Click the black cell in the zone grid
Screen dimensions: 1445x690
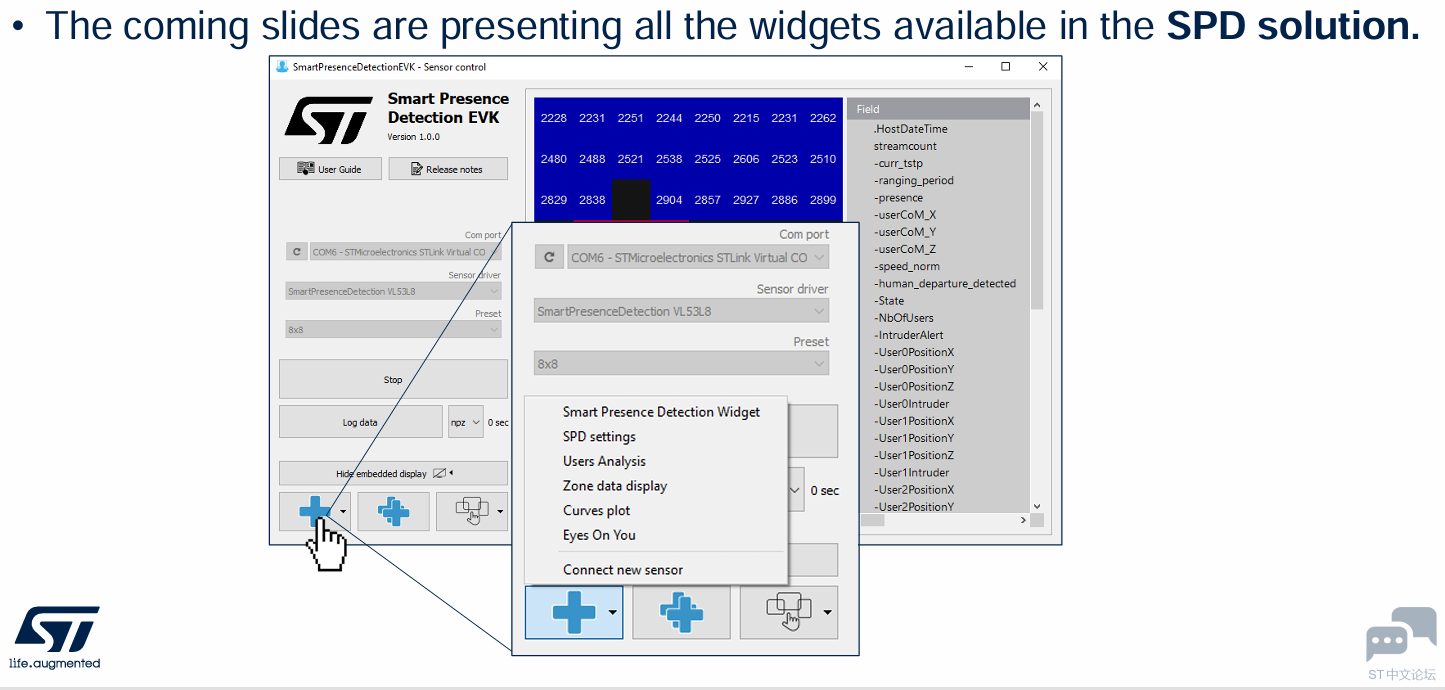coord(631,199)
